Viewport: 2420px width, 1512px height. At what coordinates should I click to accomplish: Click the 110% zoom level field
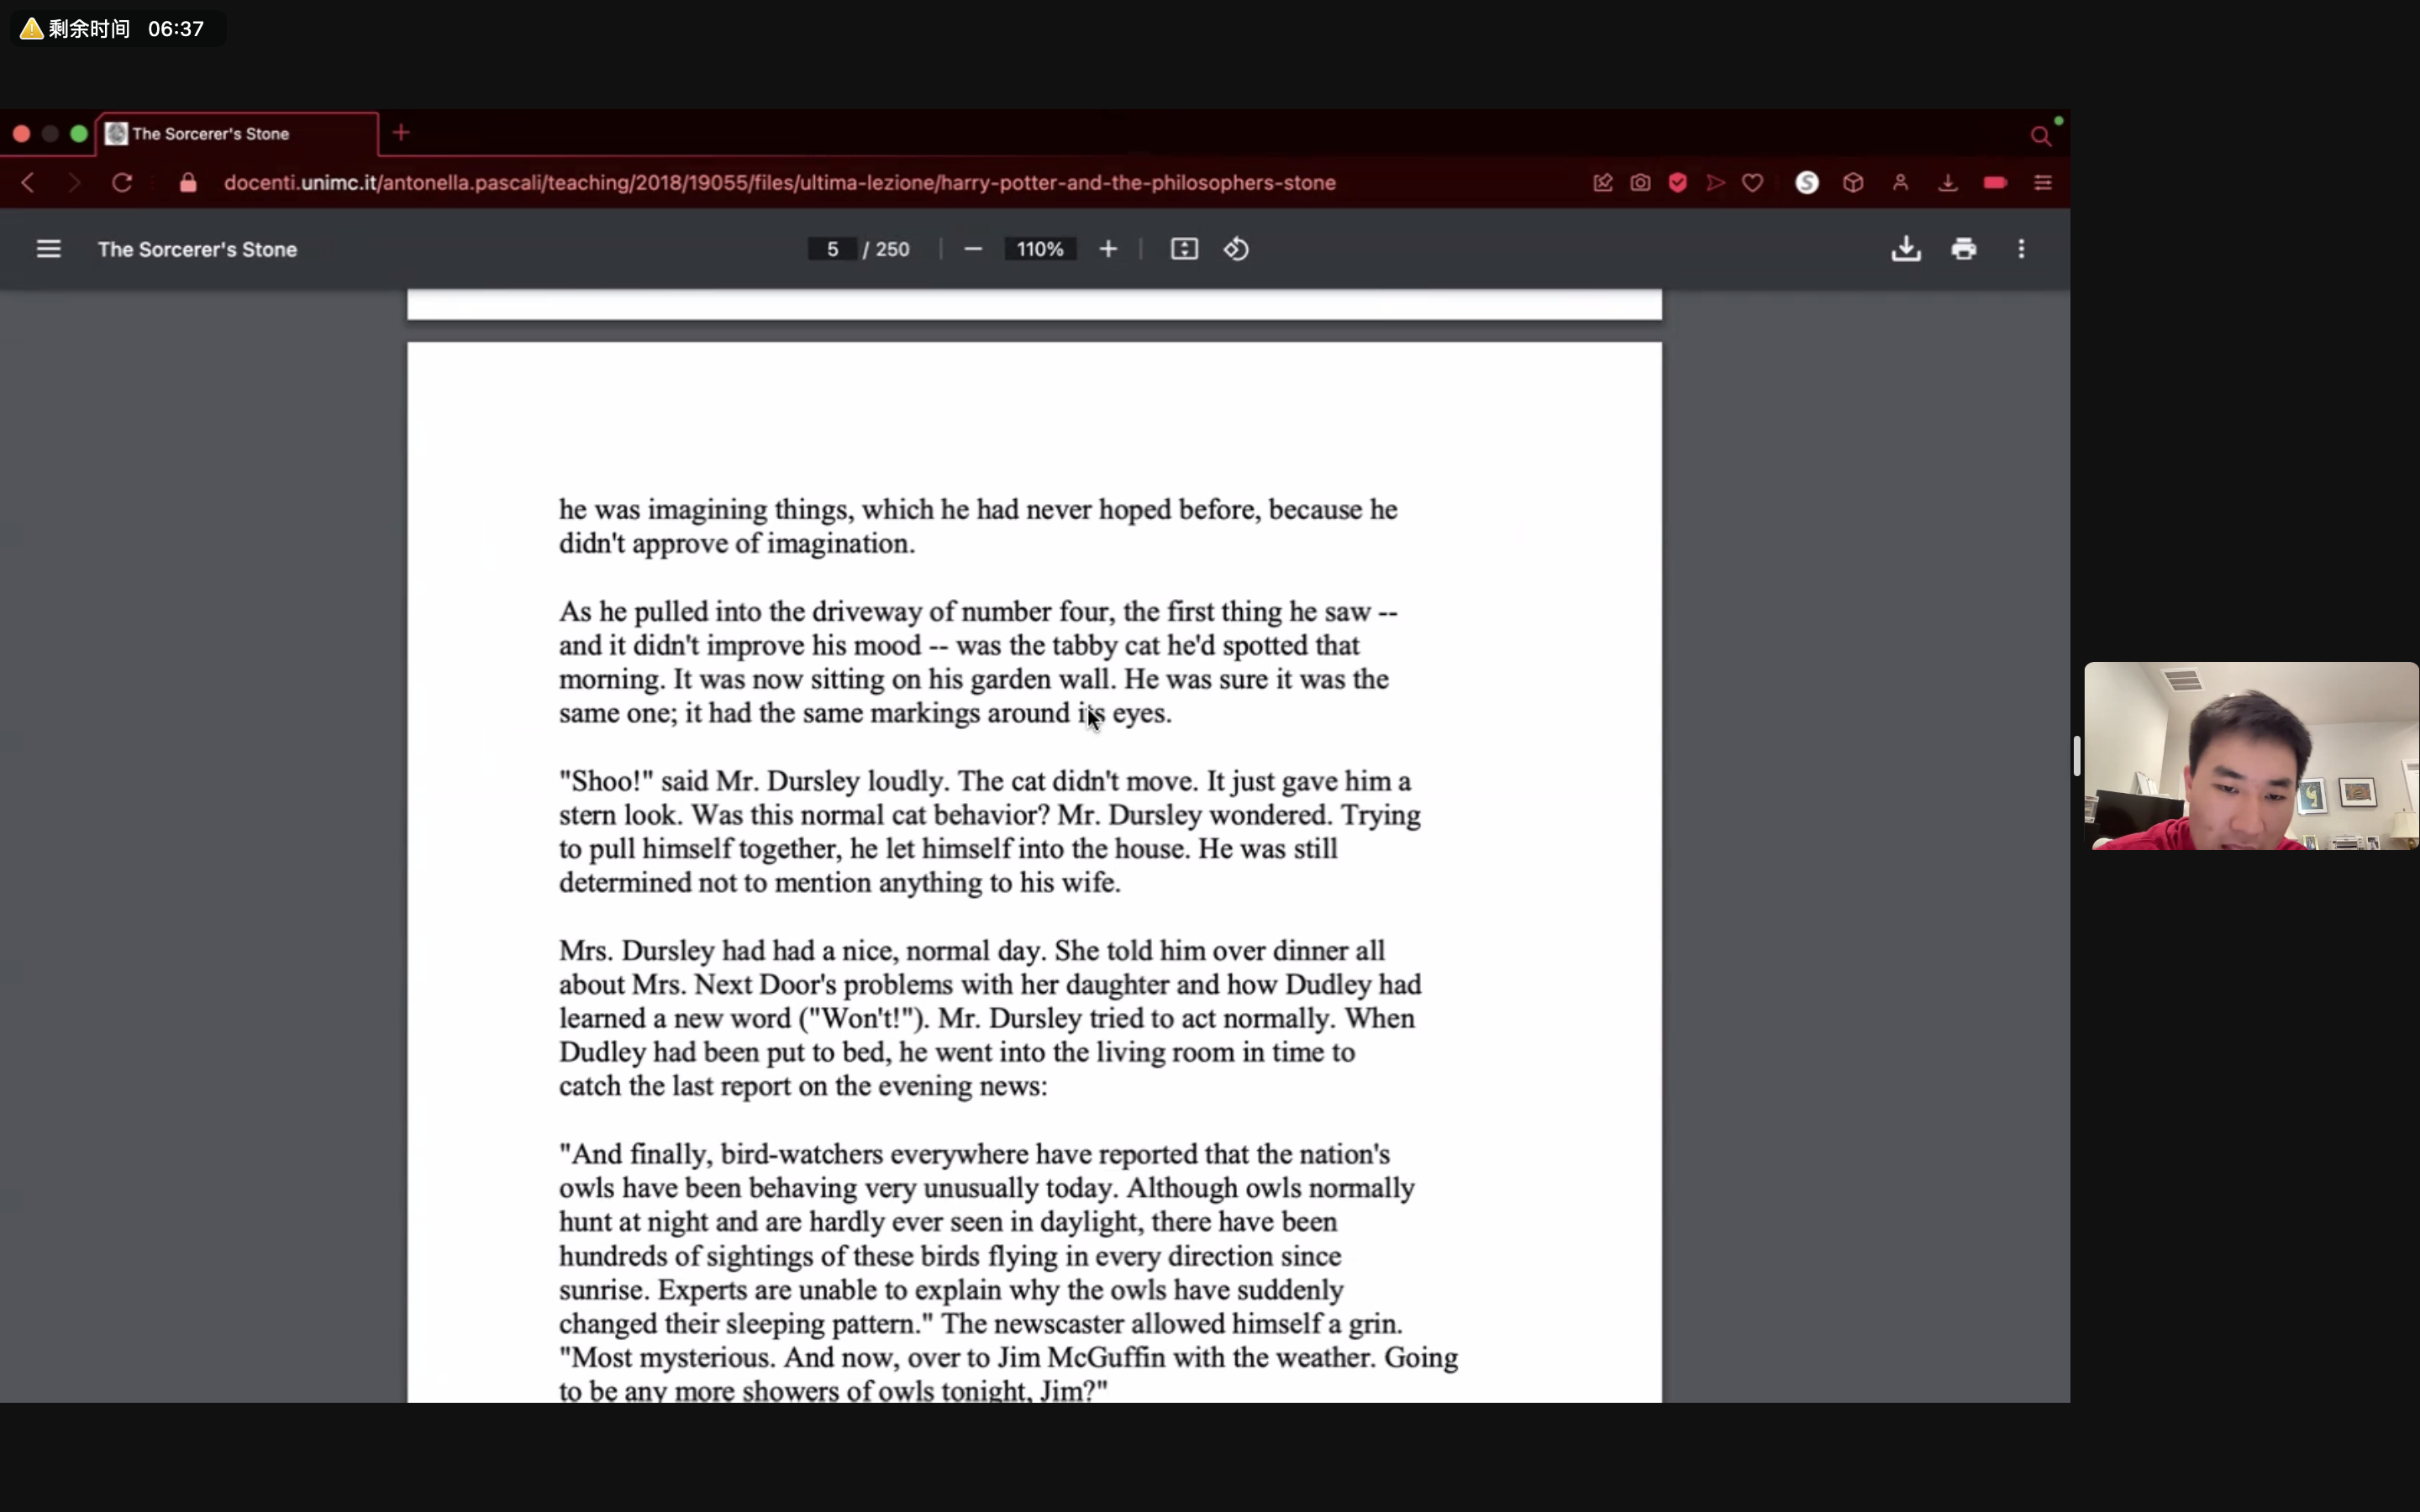pyautogui.click(x=1040, y=249)
